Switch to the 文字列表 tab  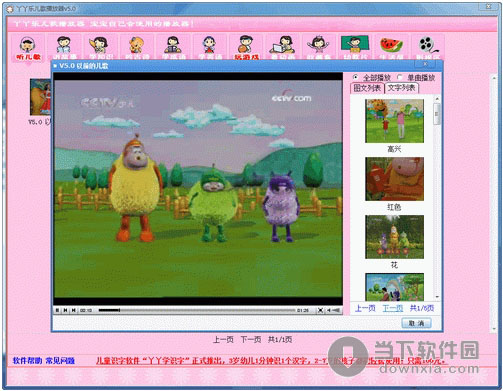click(x=401, y=88)
